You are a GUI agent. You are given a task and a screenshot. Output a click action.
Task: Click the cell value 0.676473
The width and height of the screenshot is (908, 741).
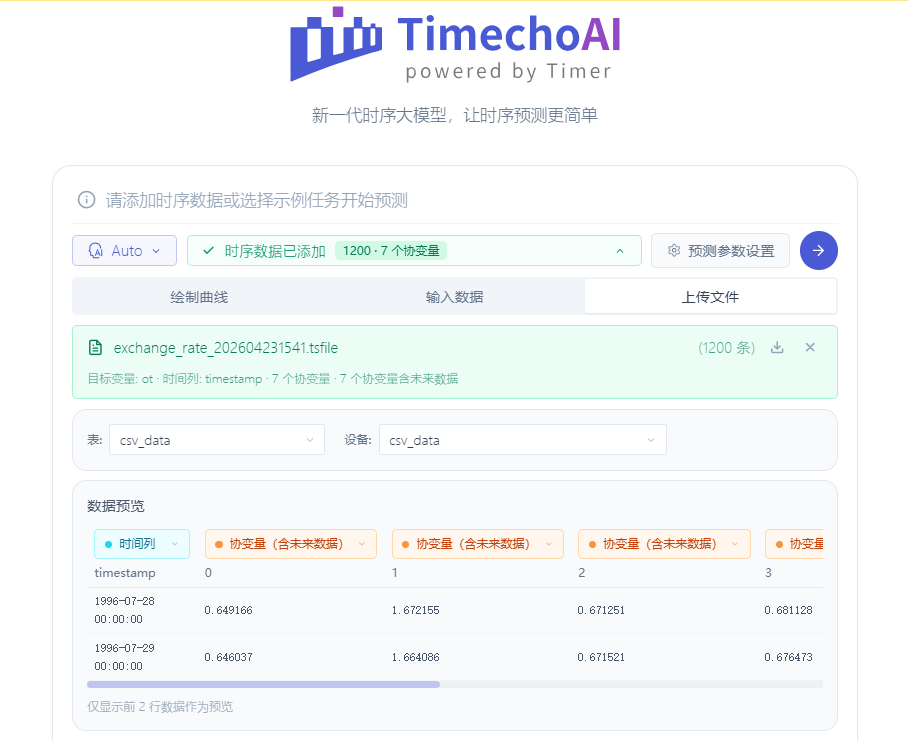pos(788,657)
